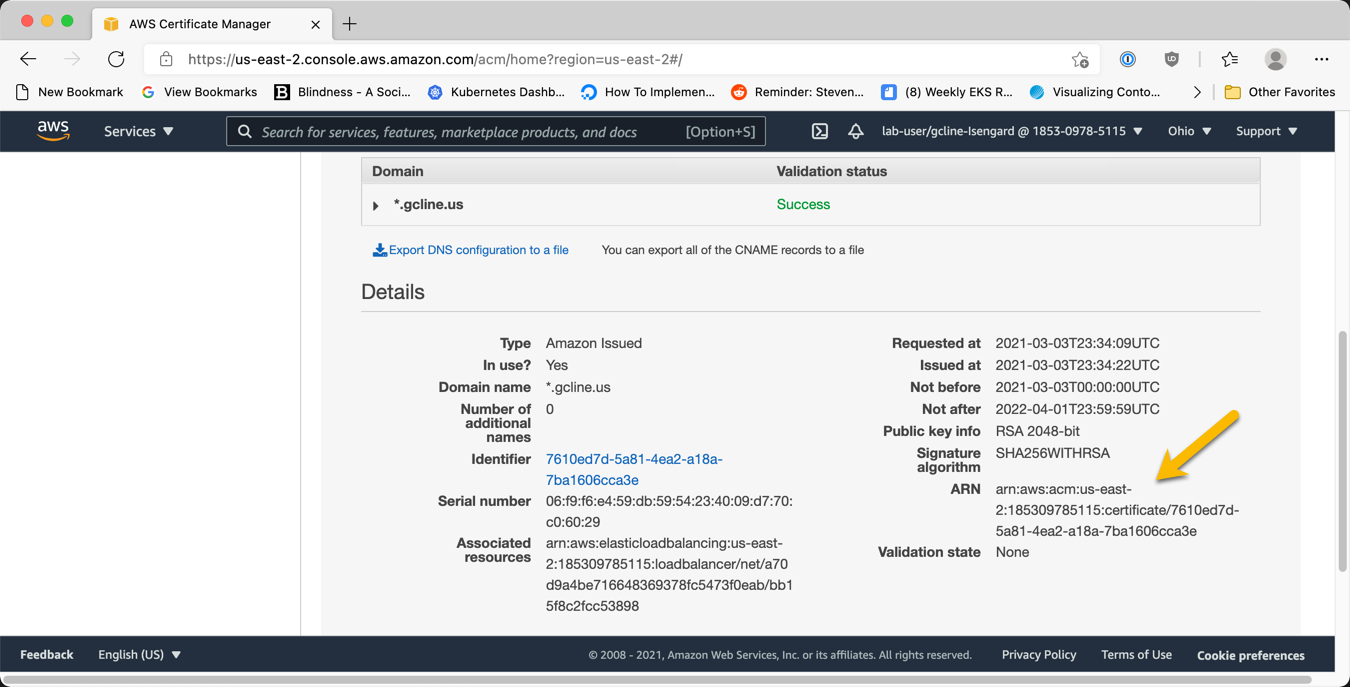The height and width of the screenshot is (687, 1350).
Task: Open the 1Password extension icon
Action: 1127,59
